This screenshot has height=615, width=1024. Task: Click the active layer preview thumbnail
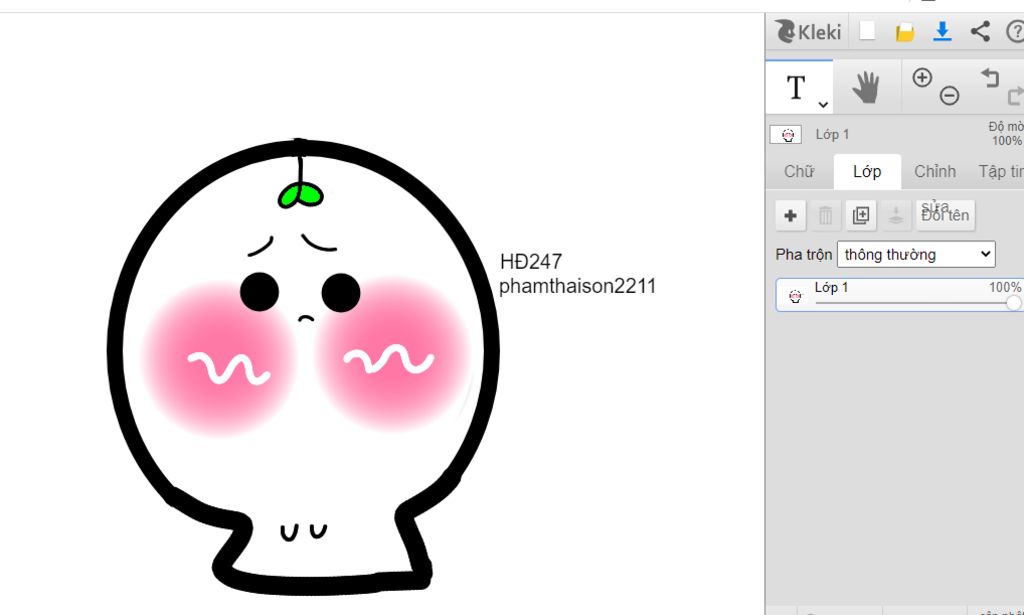click(x=786, y=134)
